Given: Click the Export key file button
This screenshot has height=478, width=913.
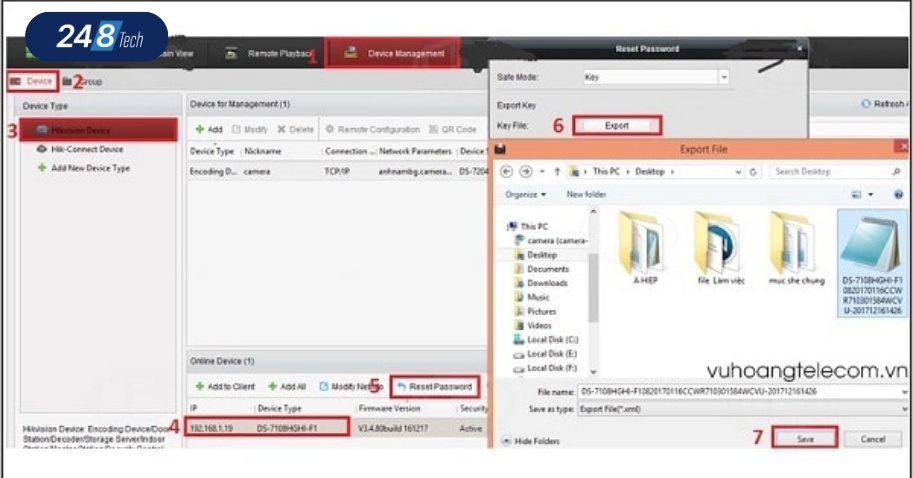Looking at the screenshot, I should pyautogui.click(x=617, y=126).
